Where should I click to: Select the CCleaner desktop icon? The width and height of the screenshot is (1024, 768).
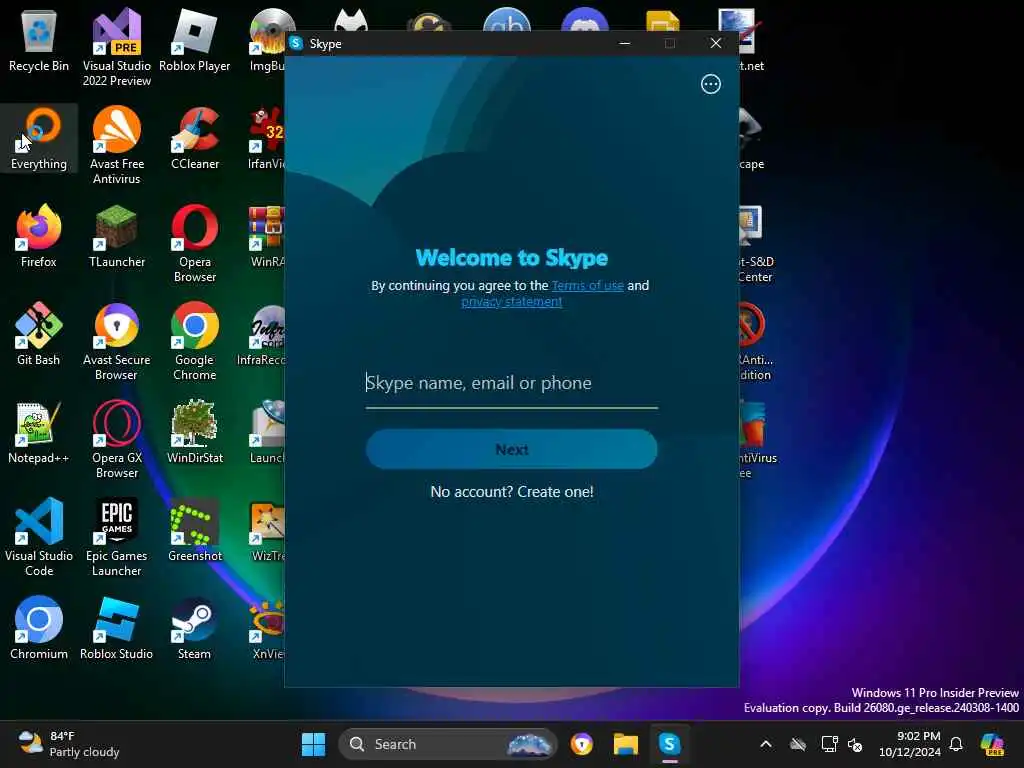click(x=195, y=138)
